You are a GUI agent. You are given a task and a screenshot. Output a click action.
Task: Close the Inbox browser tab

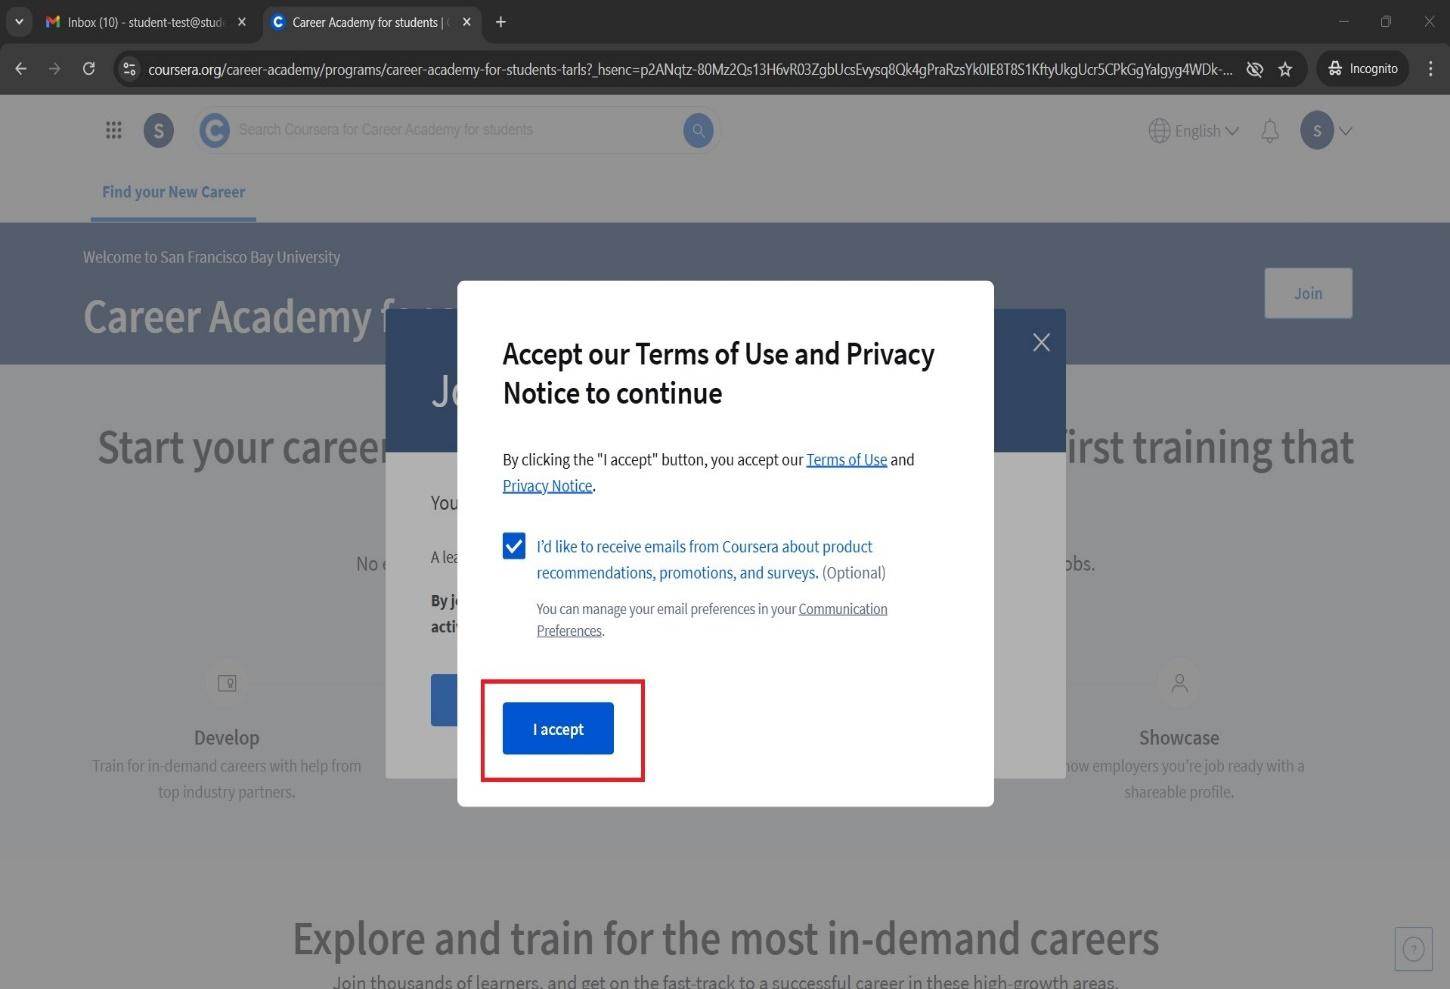tap(241, 22)
